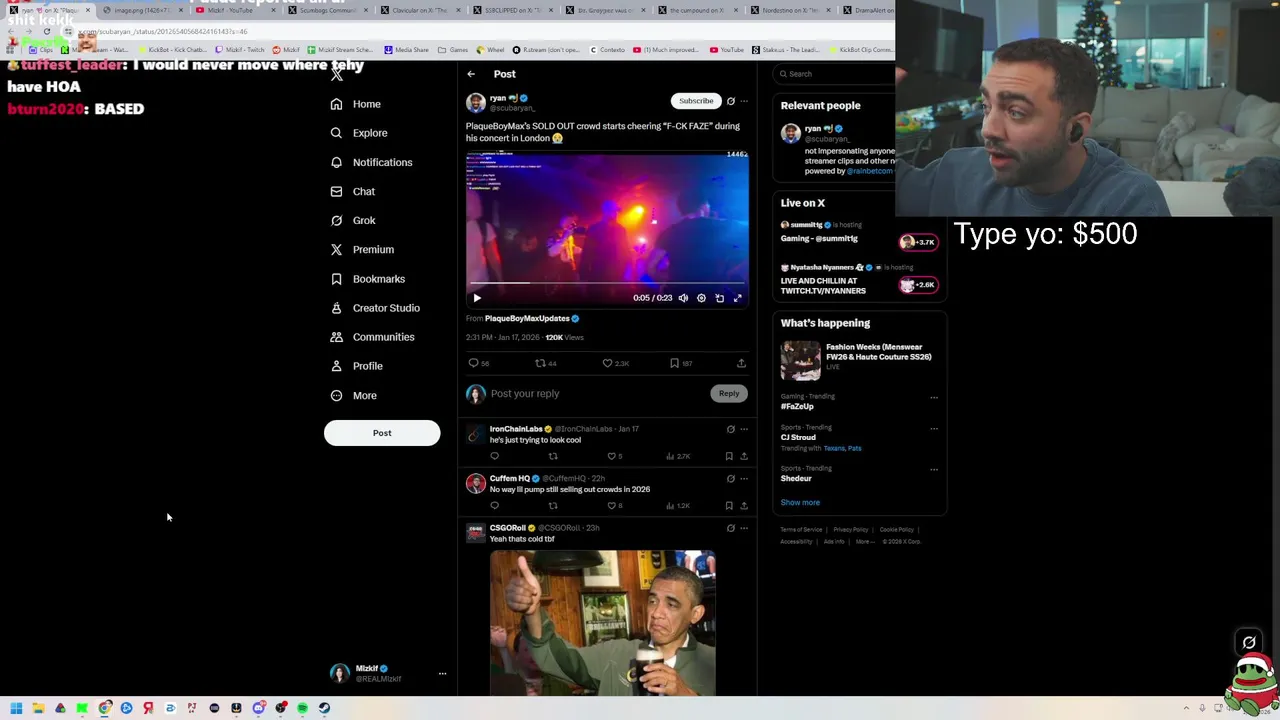Screen dimensions: 1280x720
Task: Open Chat in the sidebar
Action: point(352,191)
